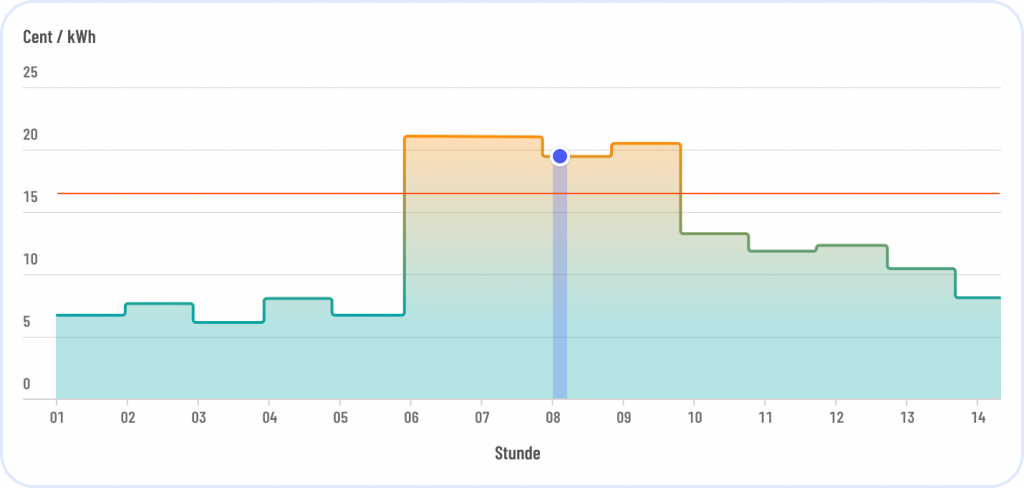Click the "Stunde" axis title

(518, 453)
